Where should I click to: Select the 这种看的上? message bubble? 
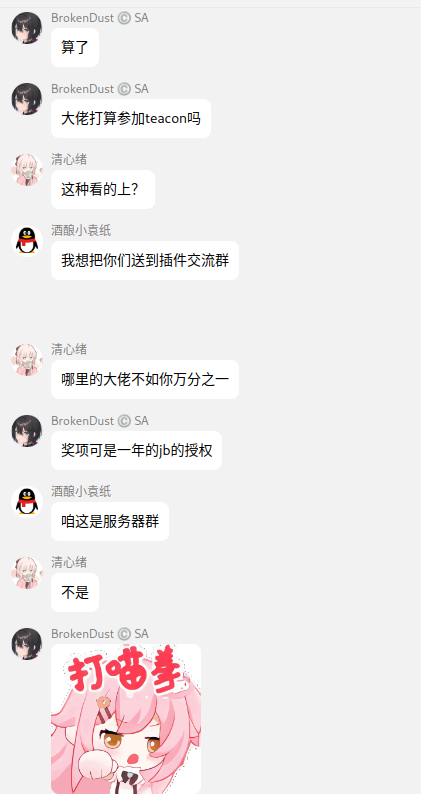point(103,189)
